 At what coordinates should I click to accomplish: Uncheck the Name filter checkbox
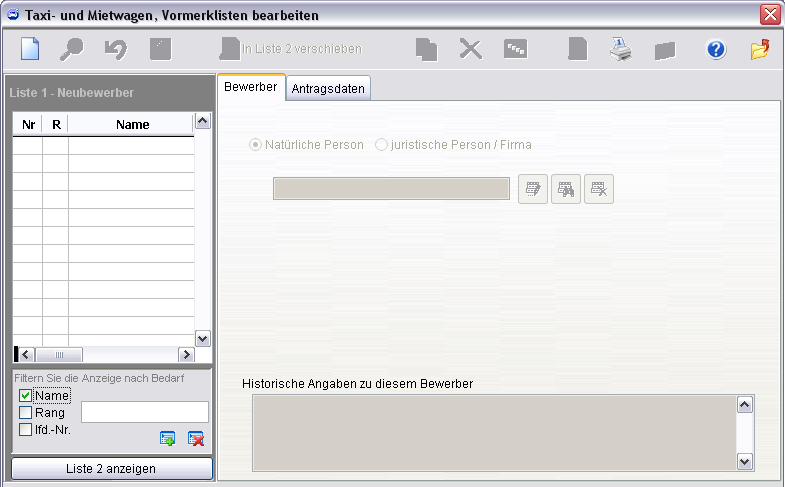[26, 396]
